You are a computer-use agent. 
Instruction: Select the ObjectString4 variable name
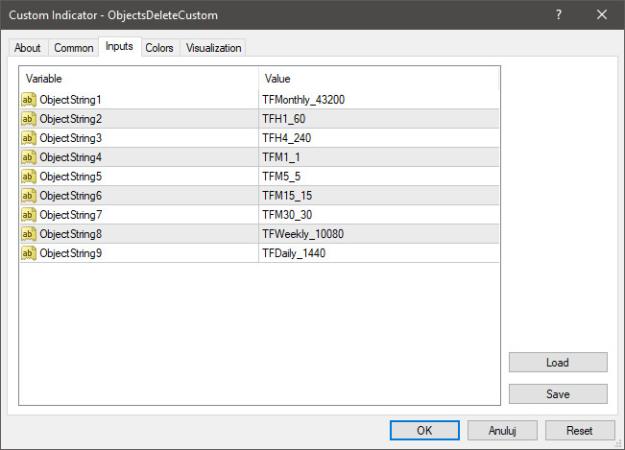pos(71,157)
